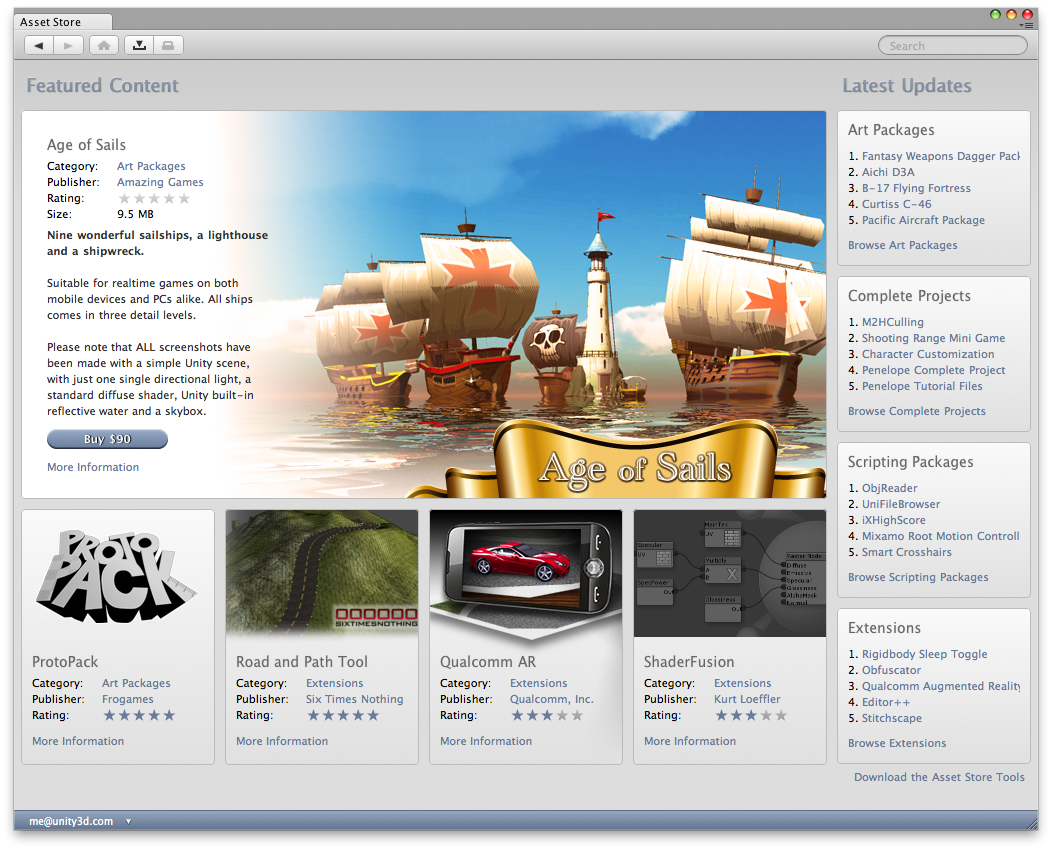Screen dimensions: 1052x850
Task: Open the Road and Path Tool thumbnail
Action: (322, 573)
